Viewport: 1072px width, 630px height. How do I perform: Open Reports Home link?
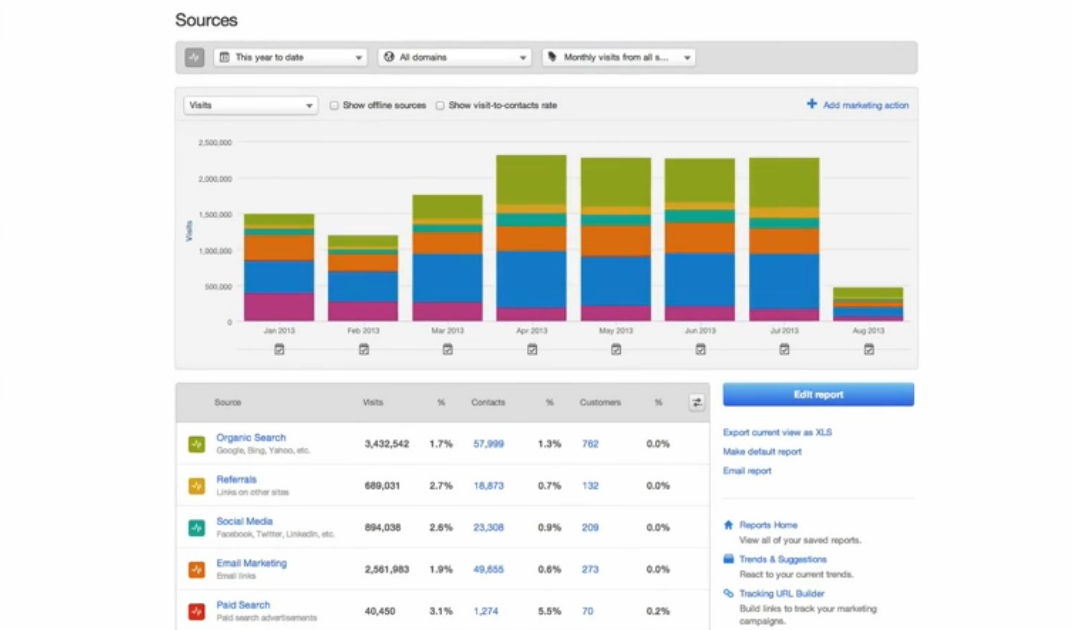(x=768, y=525)
